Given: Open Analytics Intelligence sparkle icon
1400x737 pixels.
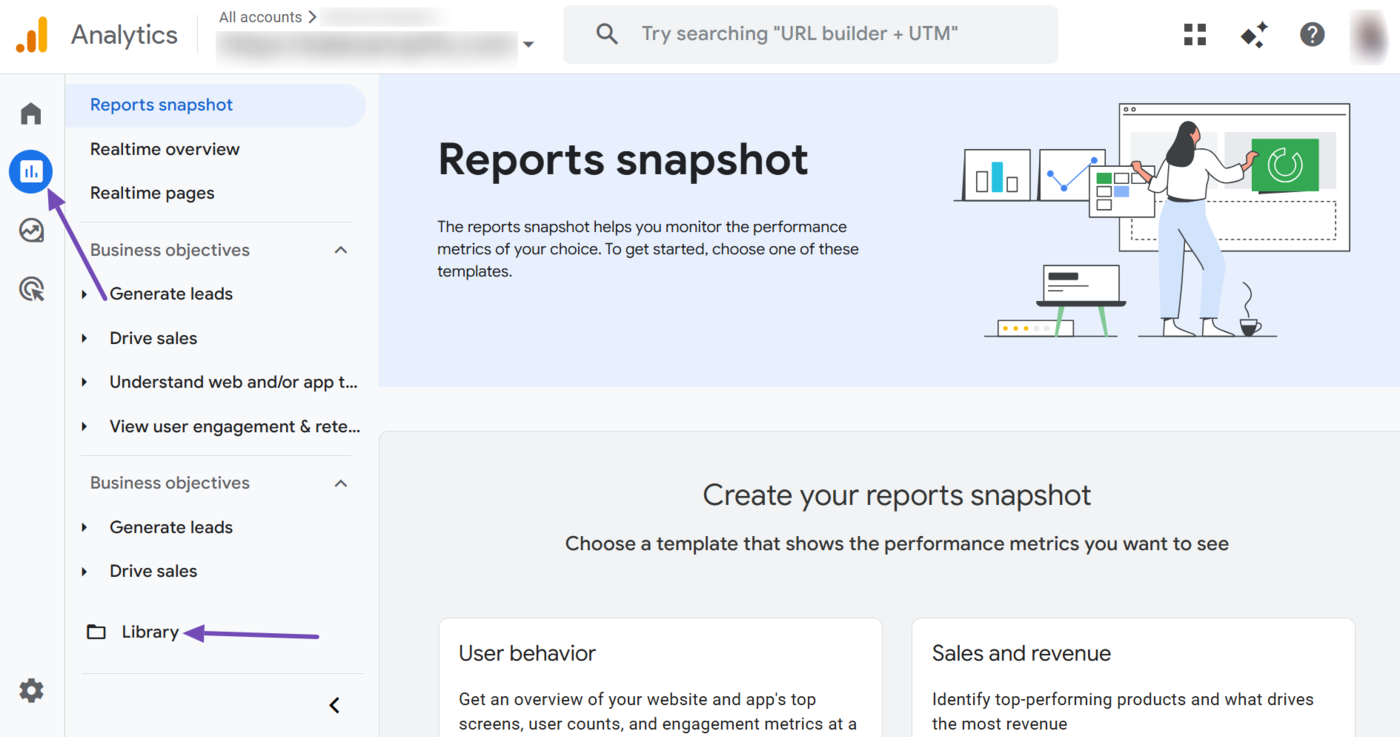Looking at the screenshot, I should pos(1253,33).
